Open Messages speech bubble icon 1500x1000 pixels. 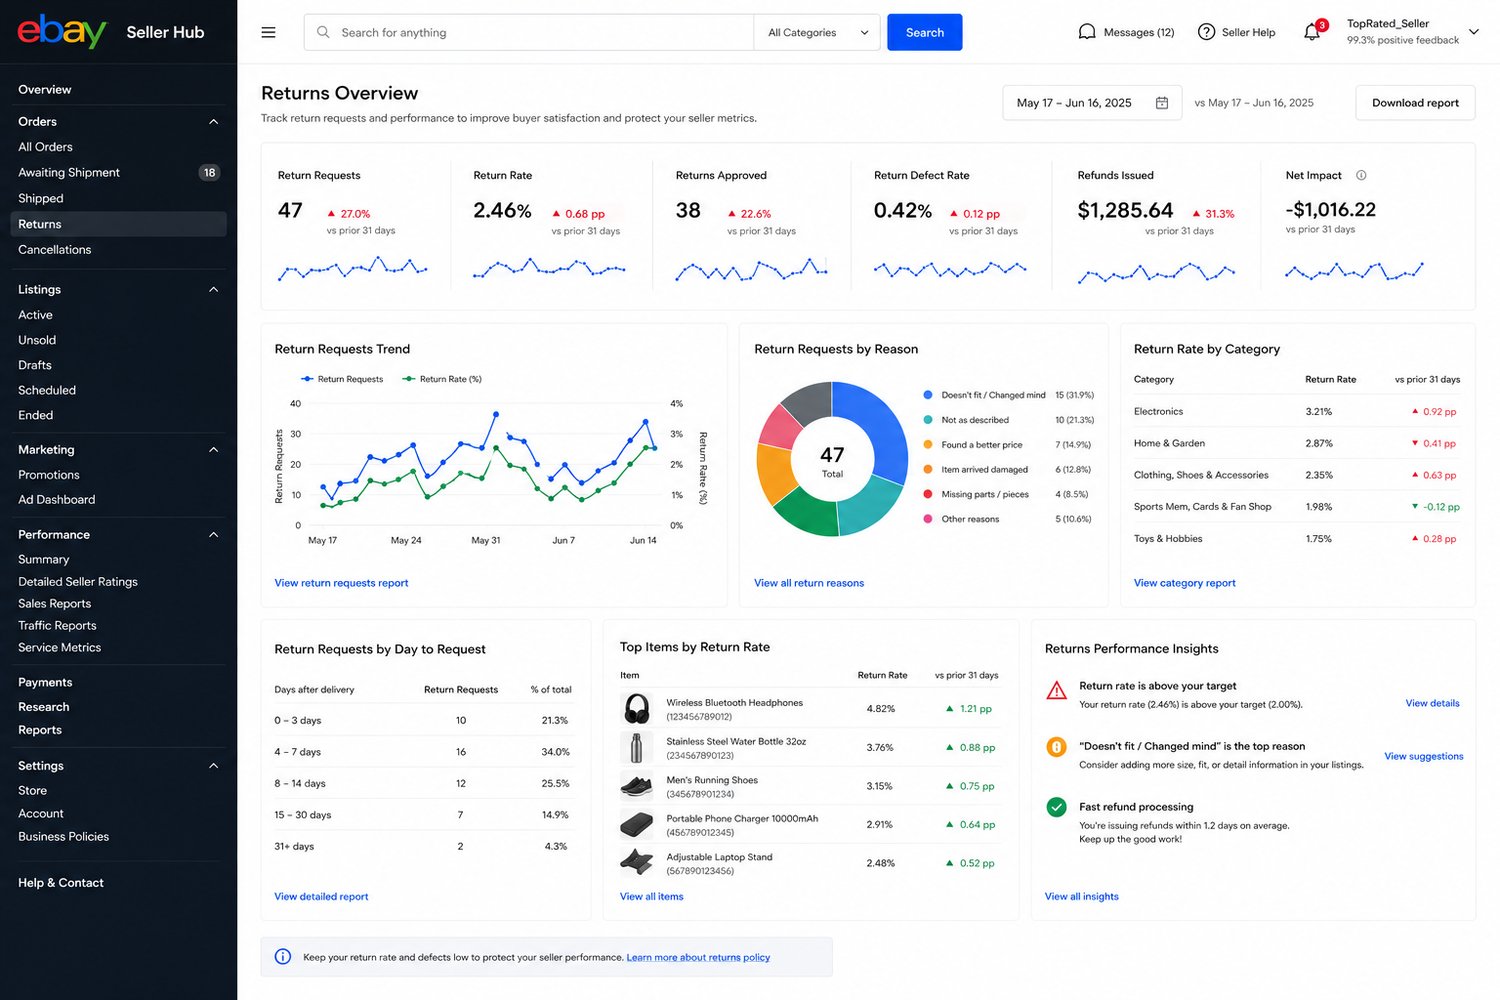[1087, 32]
